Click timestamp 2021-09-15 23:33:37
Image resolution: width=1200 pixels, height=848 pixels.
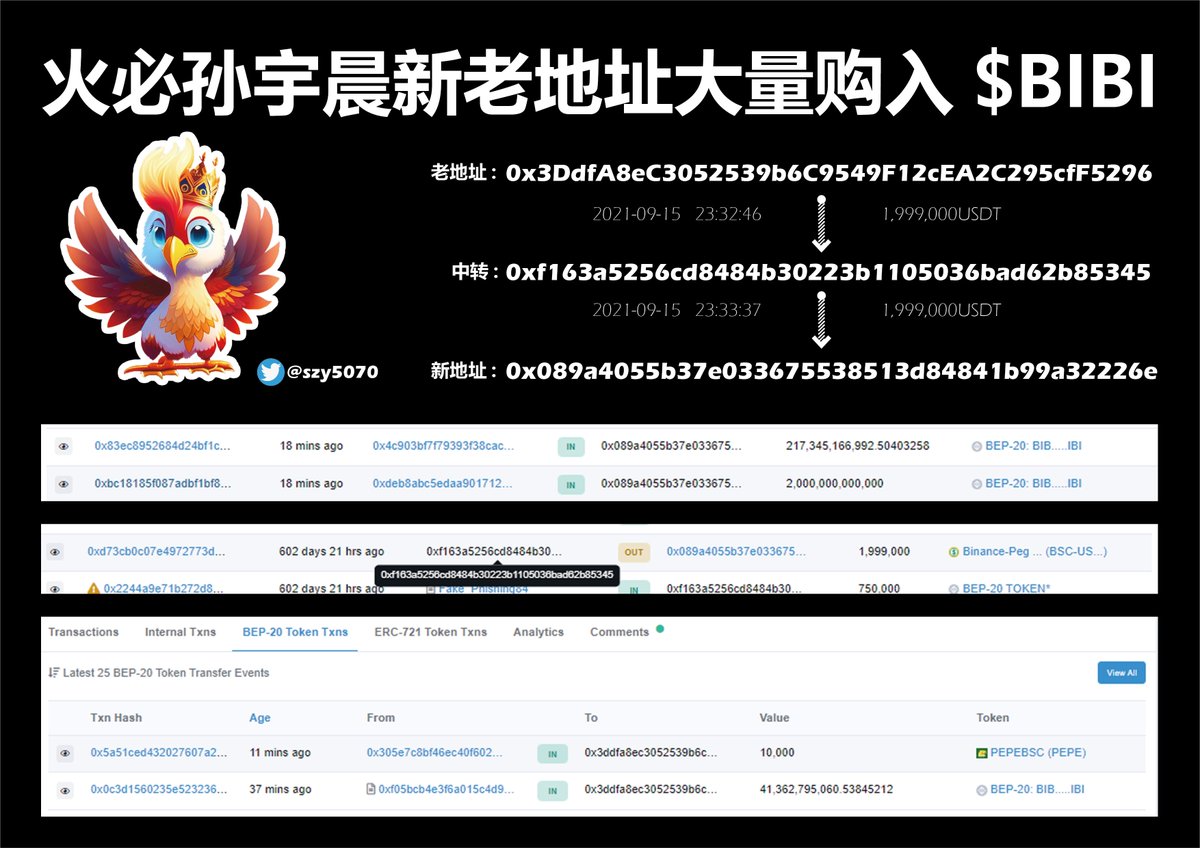coord(677,310)
